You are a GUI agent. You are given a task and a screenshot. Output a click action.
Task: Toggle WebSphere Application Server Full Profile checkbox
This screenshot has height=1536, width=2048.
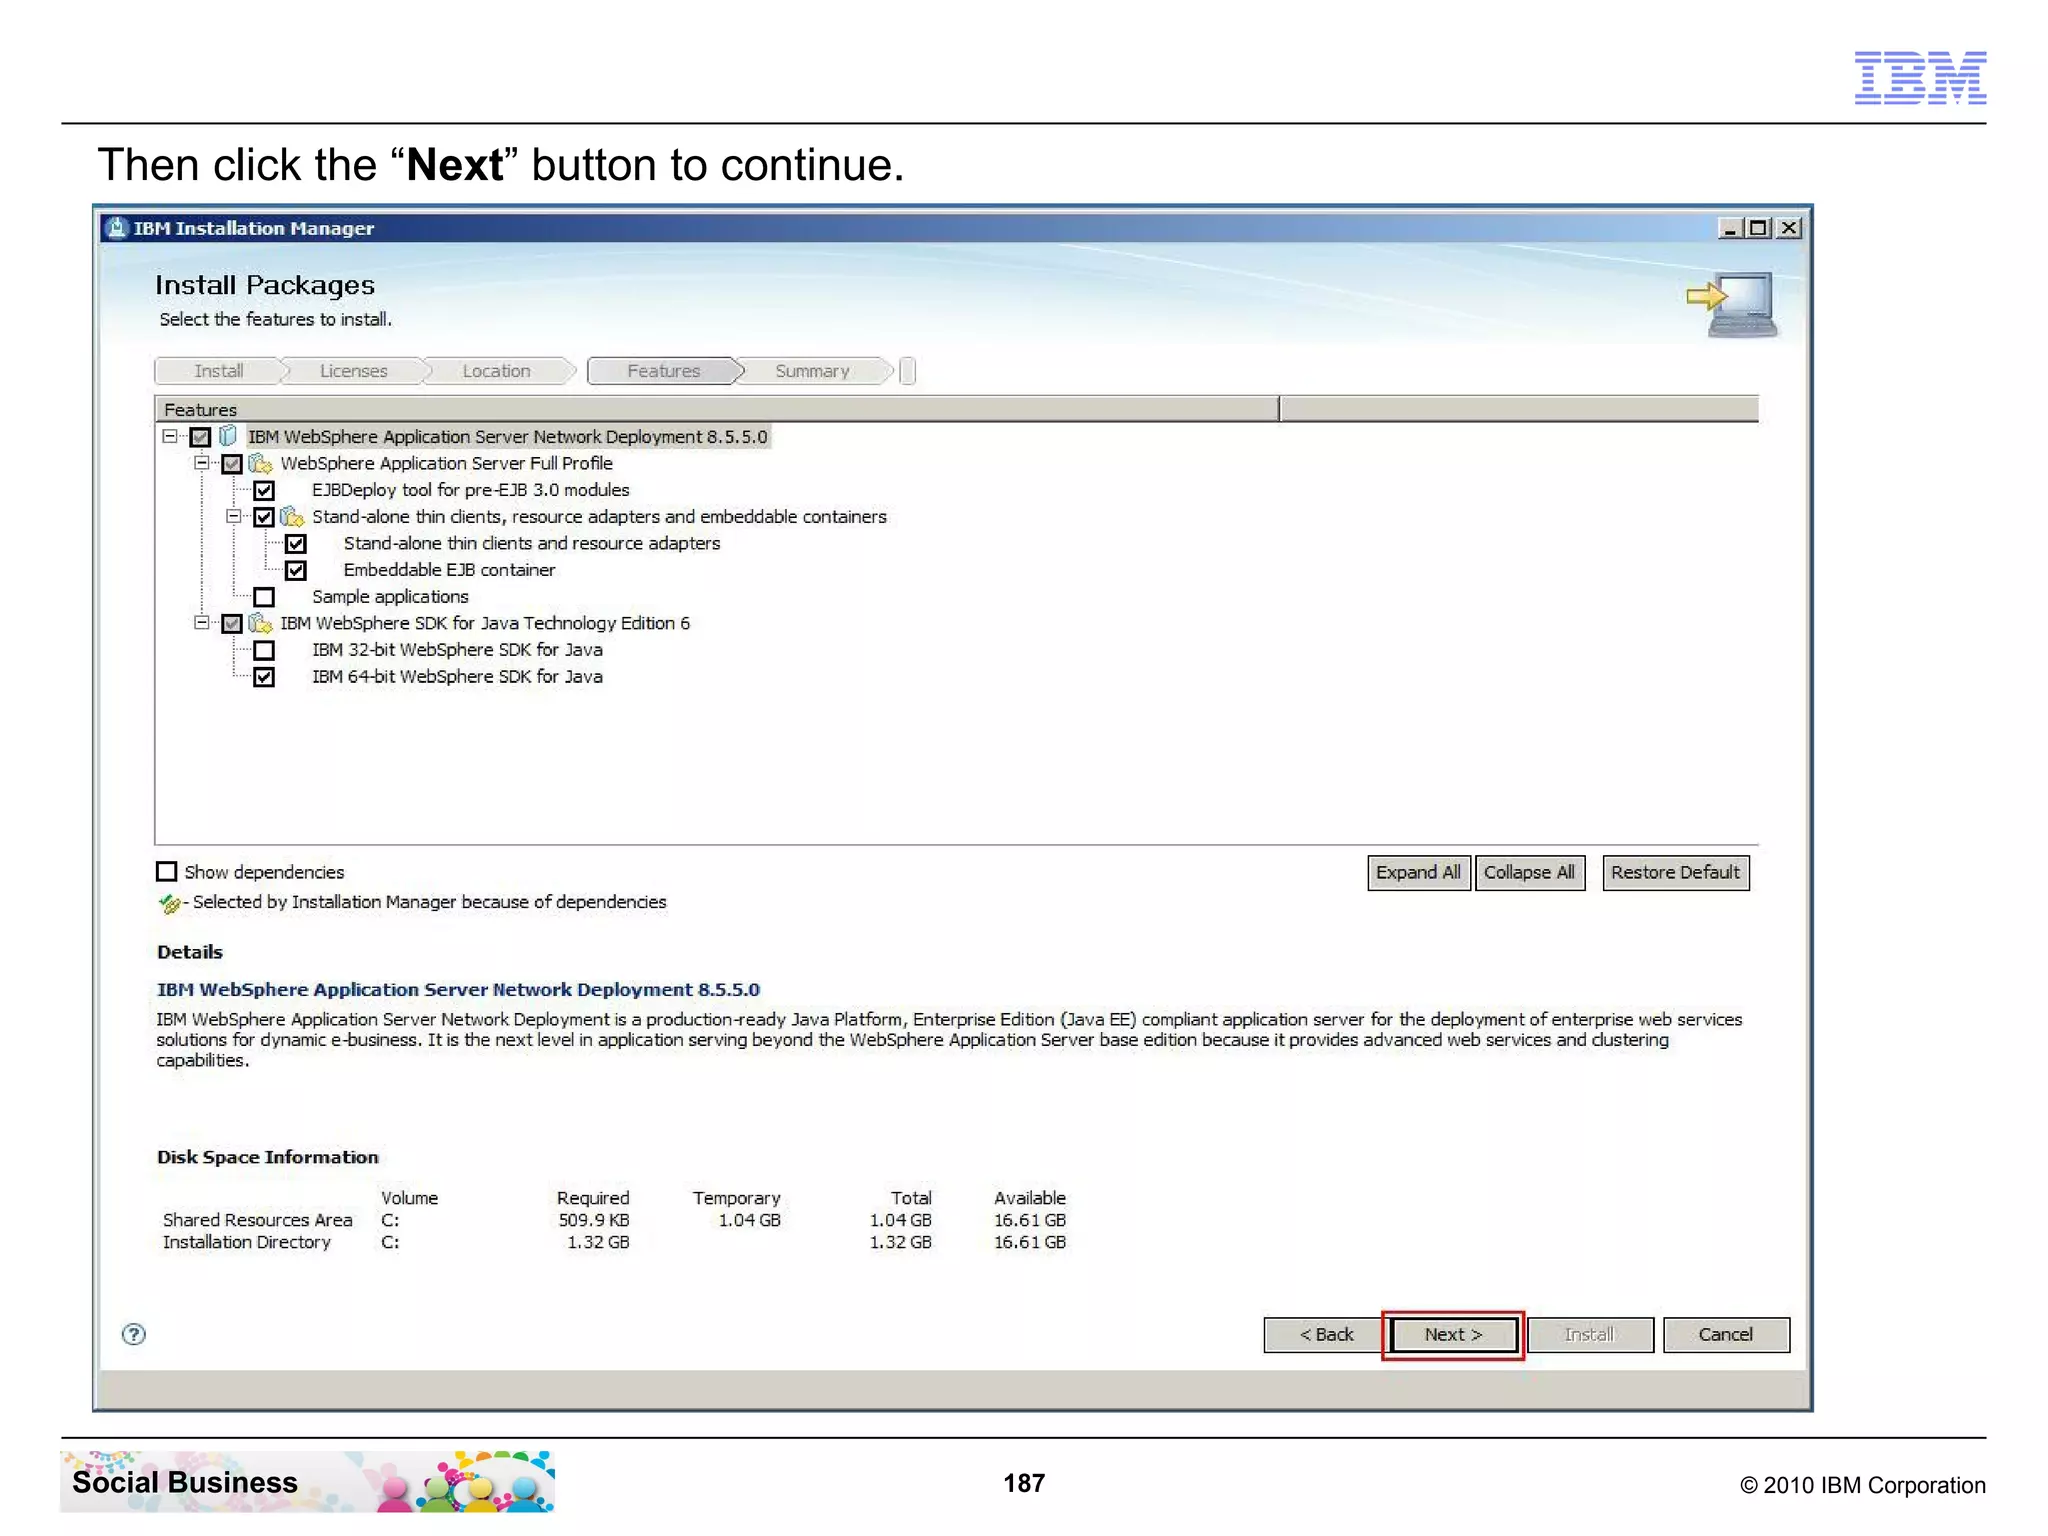232,464
